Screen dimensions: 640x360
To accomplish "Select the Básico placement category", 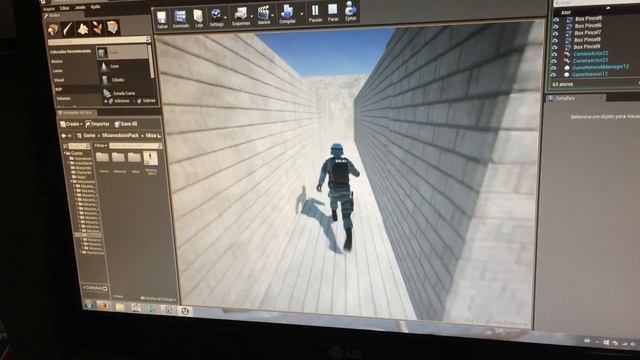I will (x=57, y=61).
